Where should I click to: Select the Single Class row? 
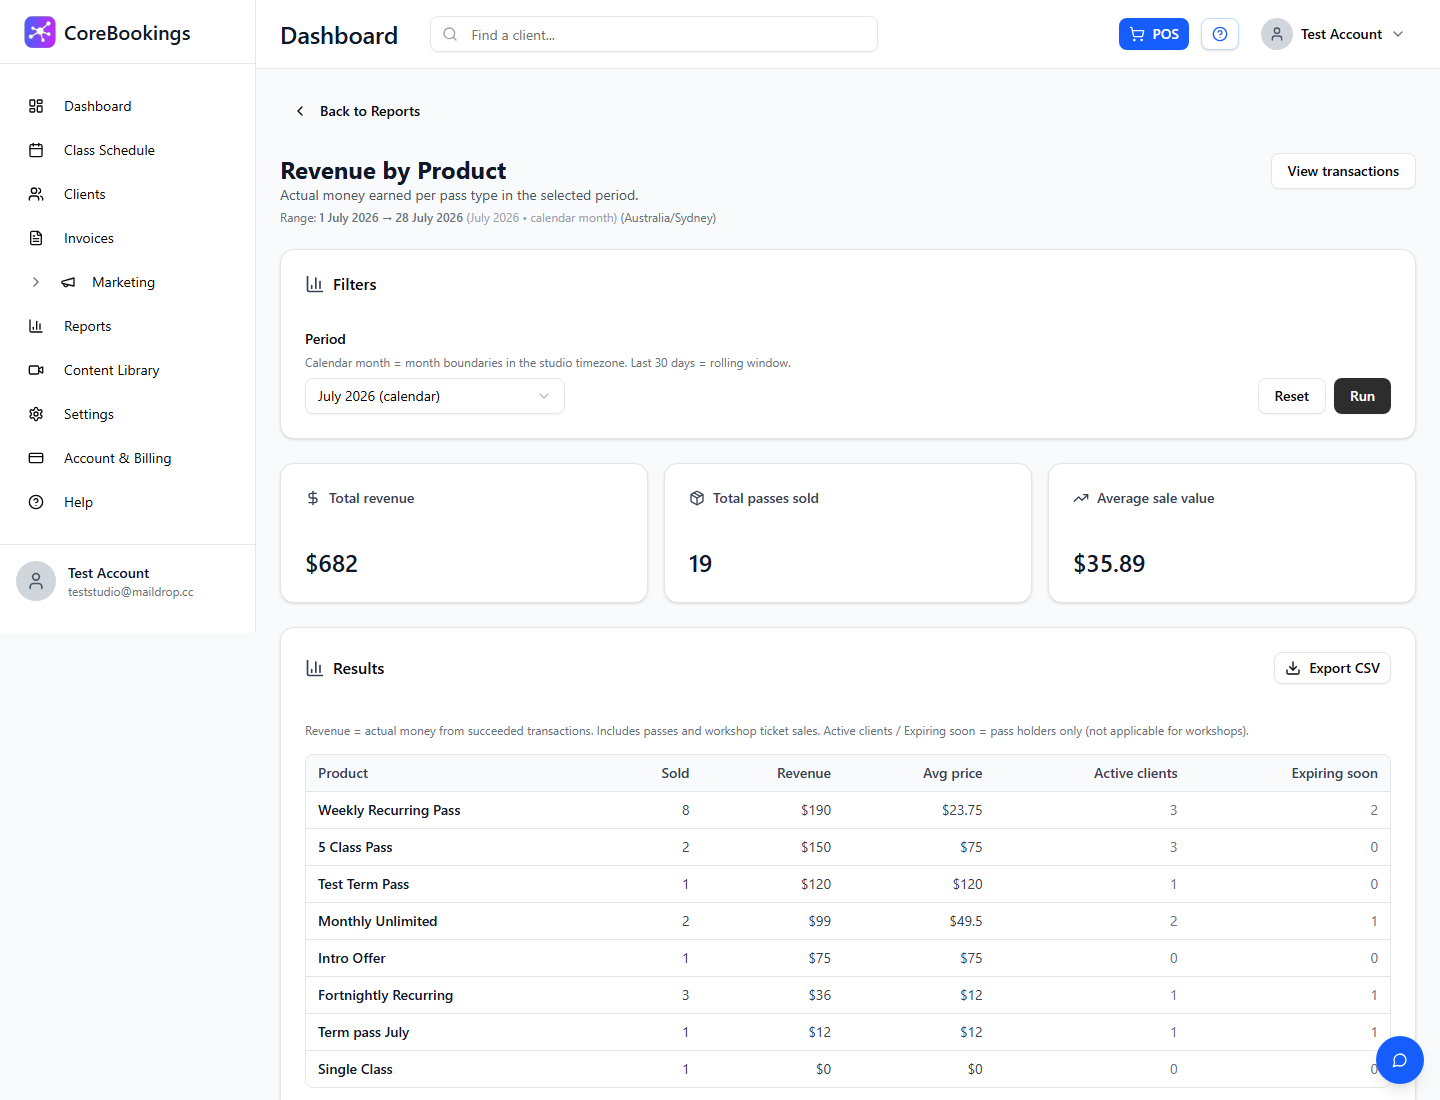point(848,1069)
